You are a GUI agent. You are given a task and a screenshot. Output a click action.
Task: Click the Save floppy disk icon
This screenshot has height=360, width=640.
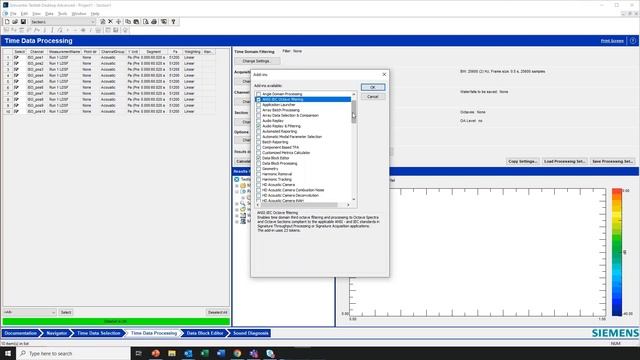23,22
